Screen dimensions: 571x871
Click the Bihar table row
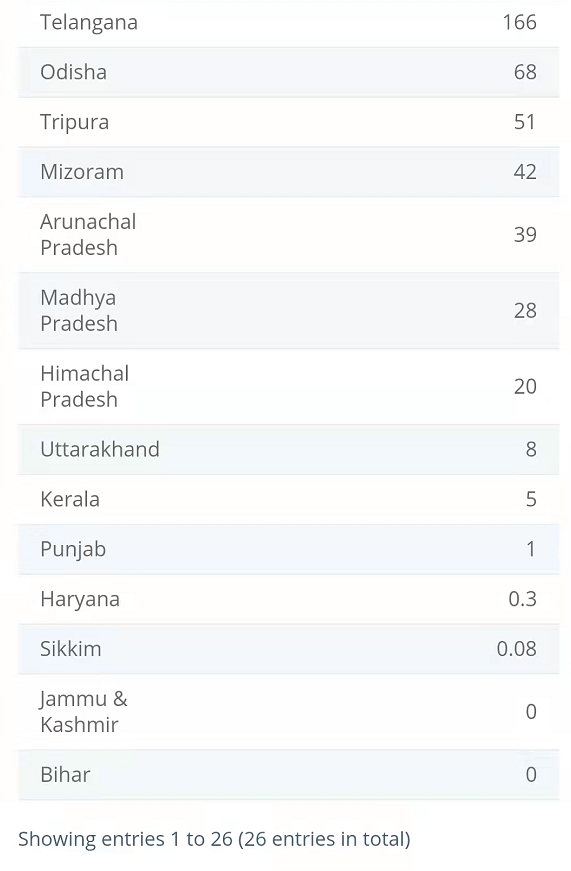pyautogui.click(x=288, y=775)
